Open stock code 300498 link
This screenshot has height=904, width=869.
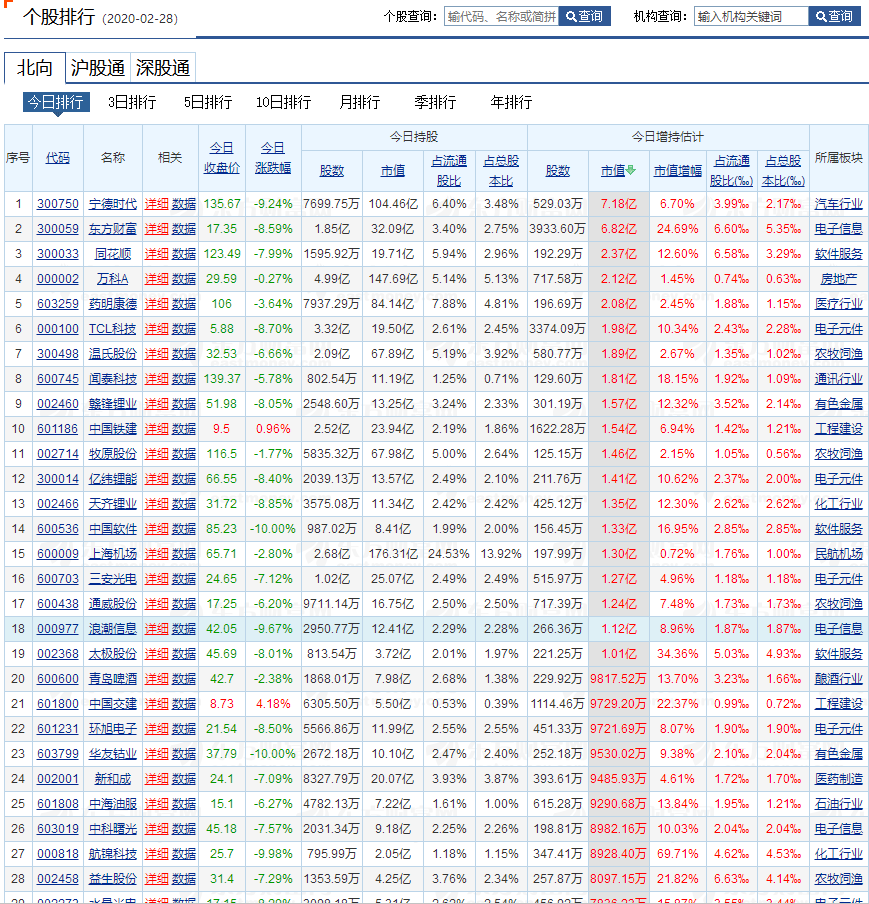click(58, 354)
